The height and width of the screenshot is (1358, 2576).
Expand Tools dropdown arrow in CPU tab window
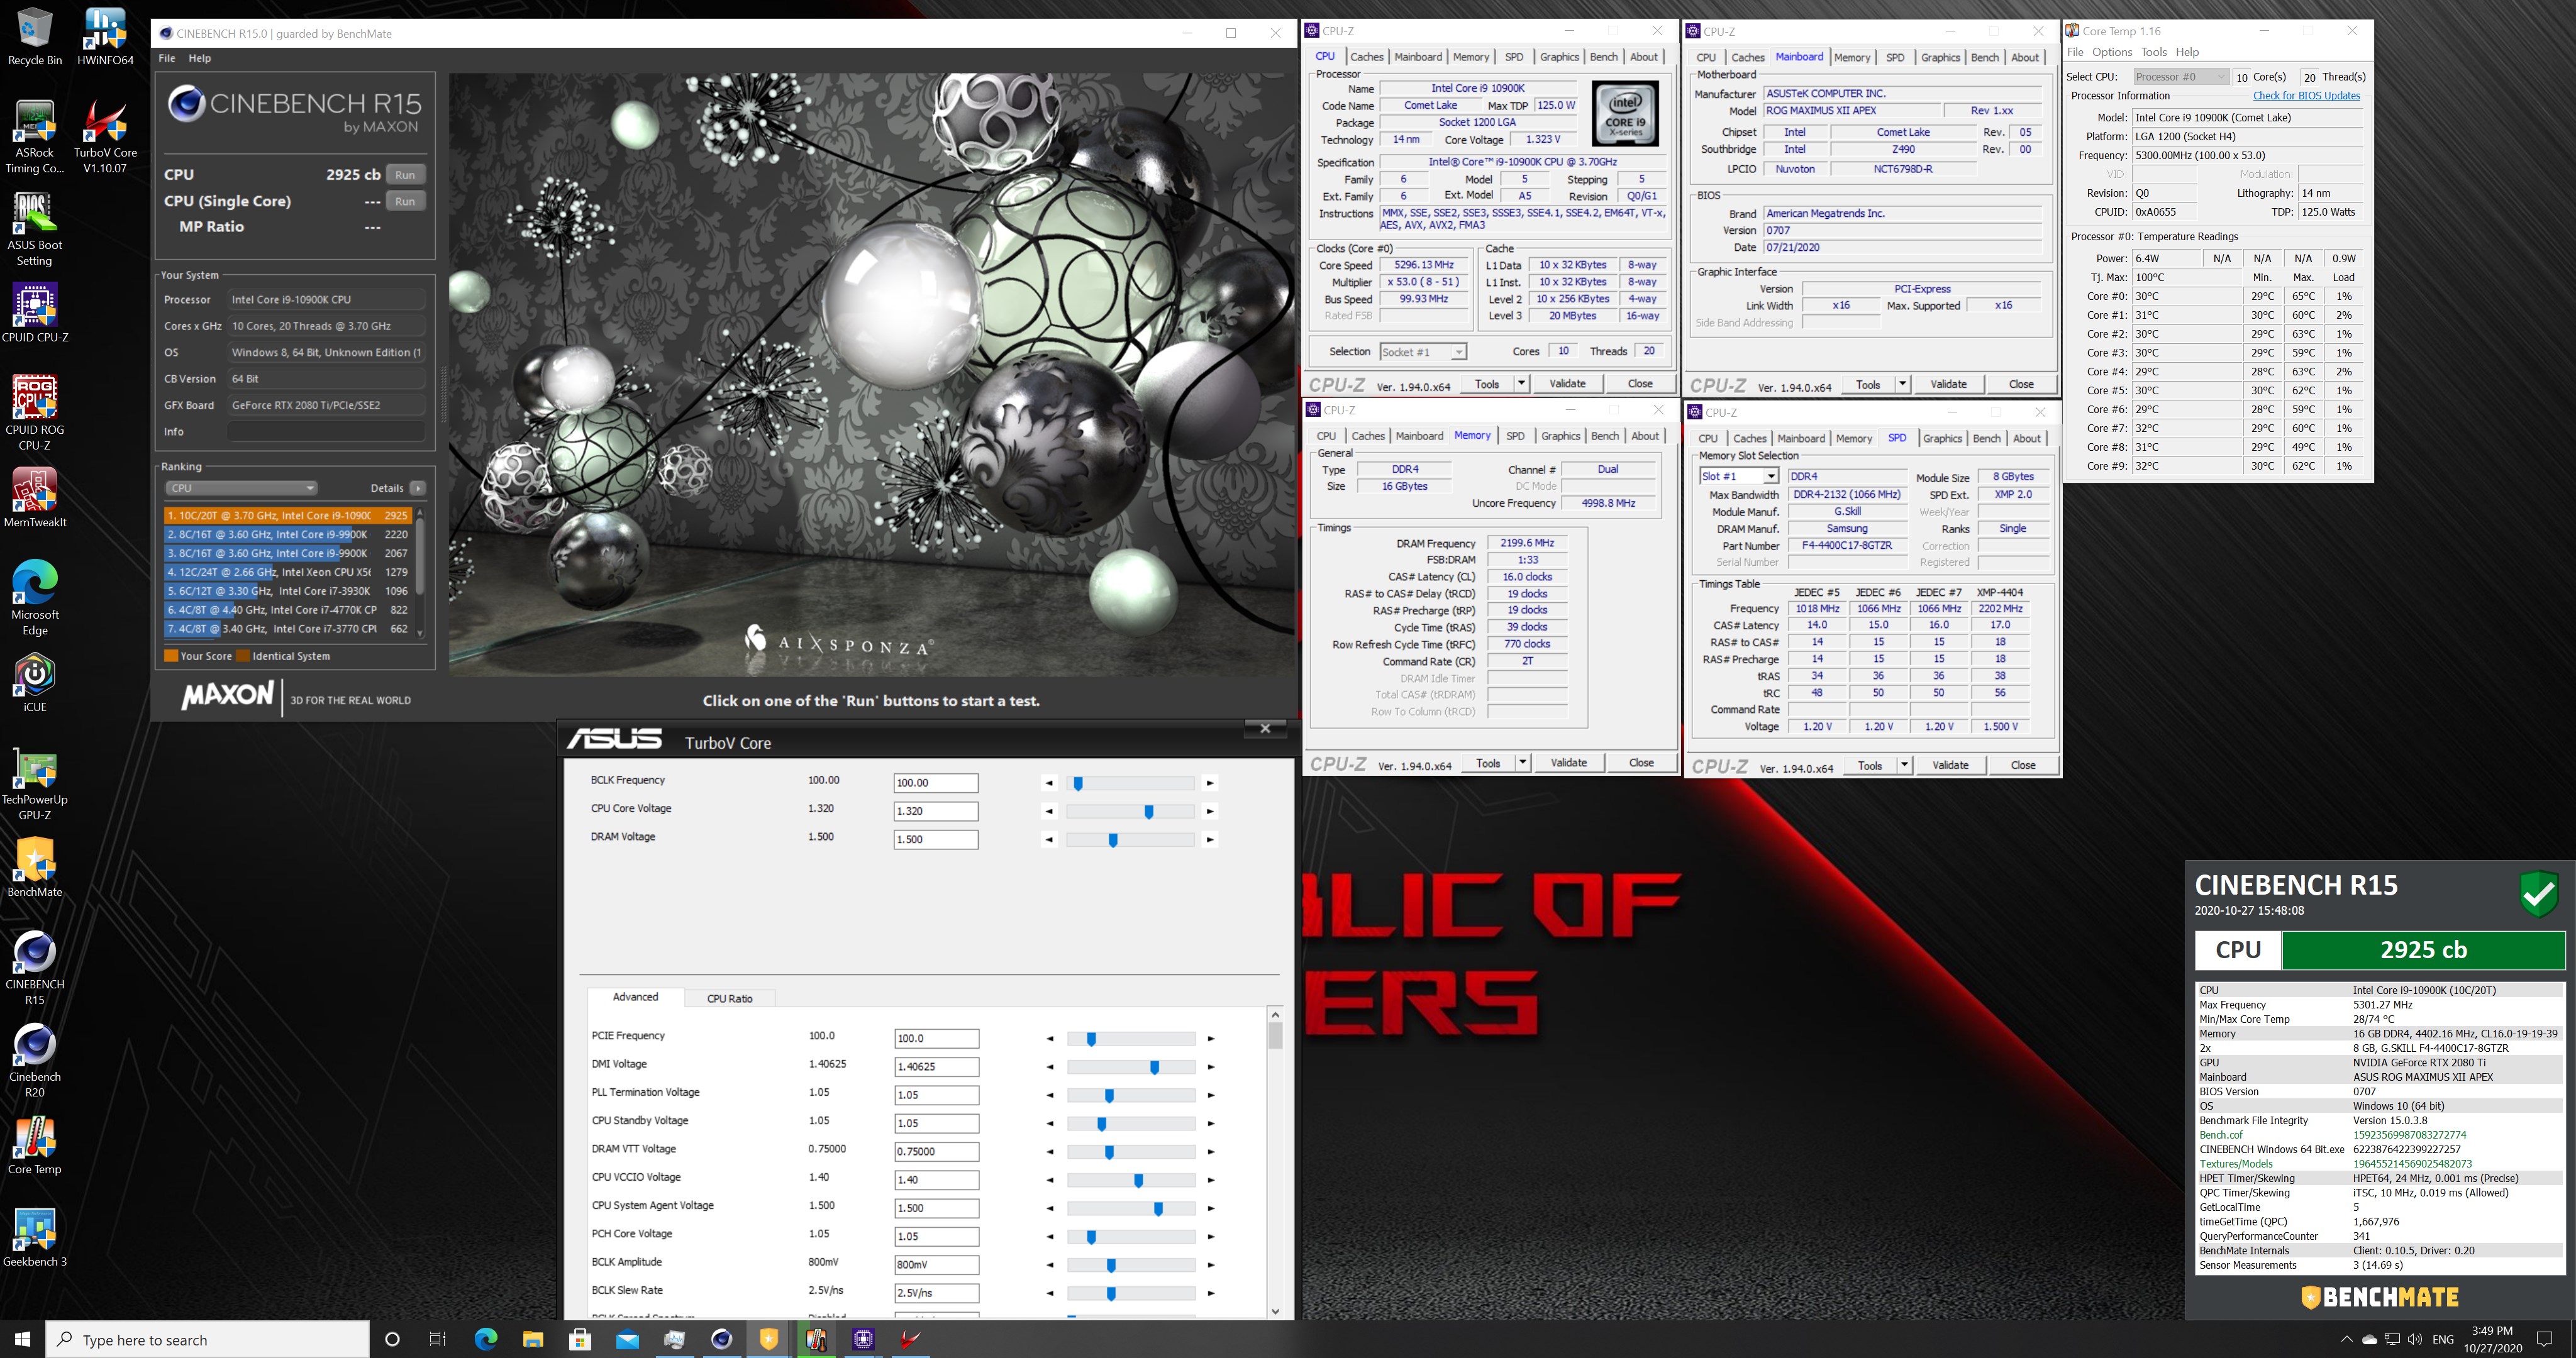1521,383
